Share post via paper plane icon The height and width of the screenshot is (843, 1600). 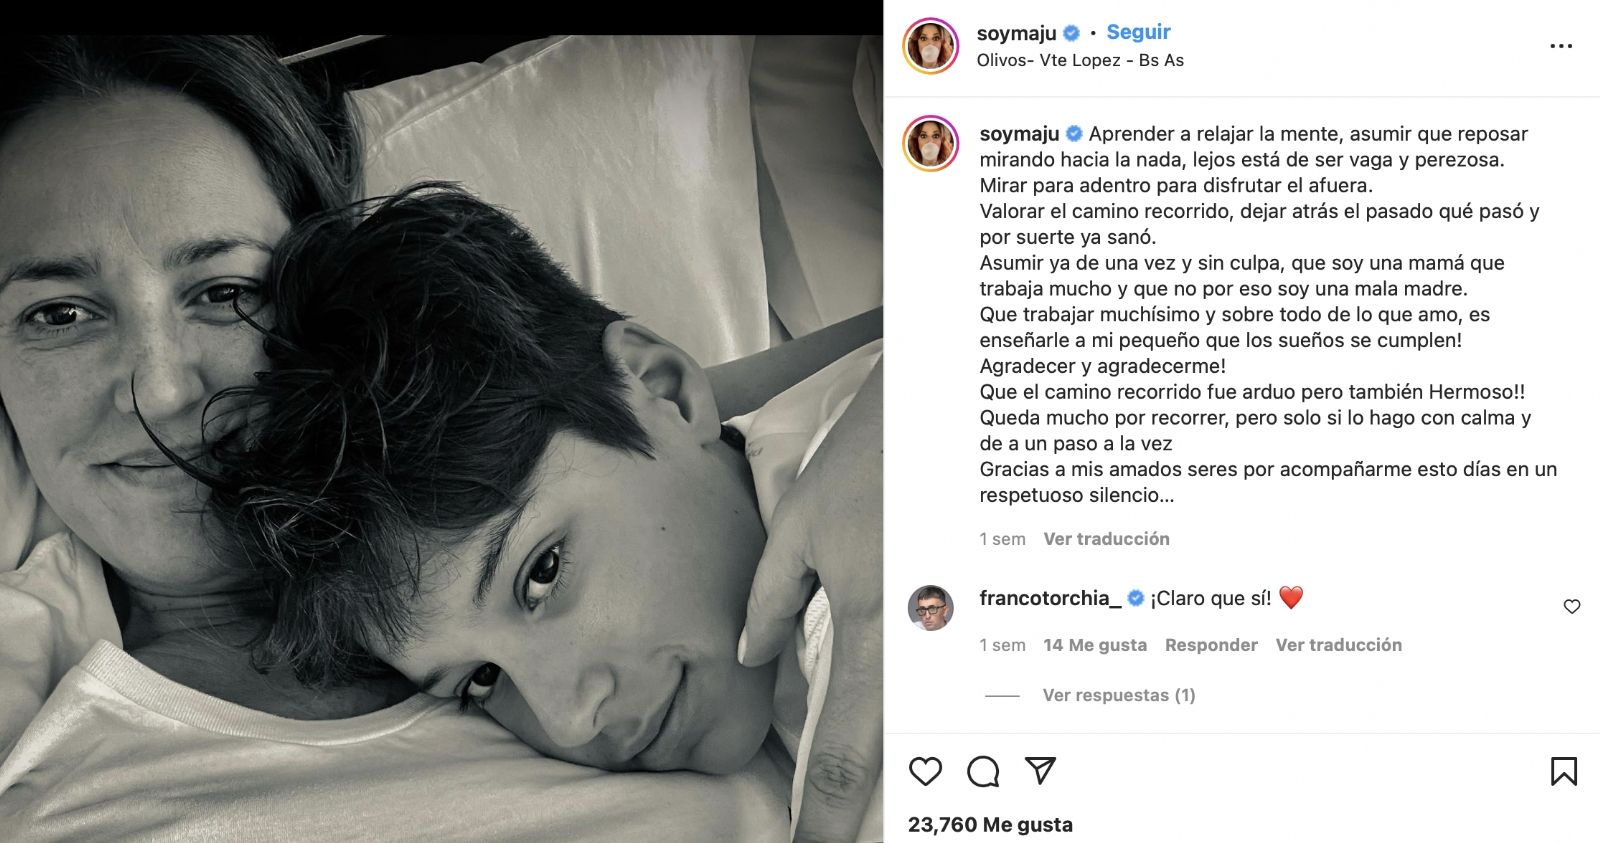(x=1040, y=770)
